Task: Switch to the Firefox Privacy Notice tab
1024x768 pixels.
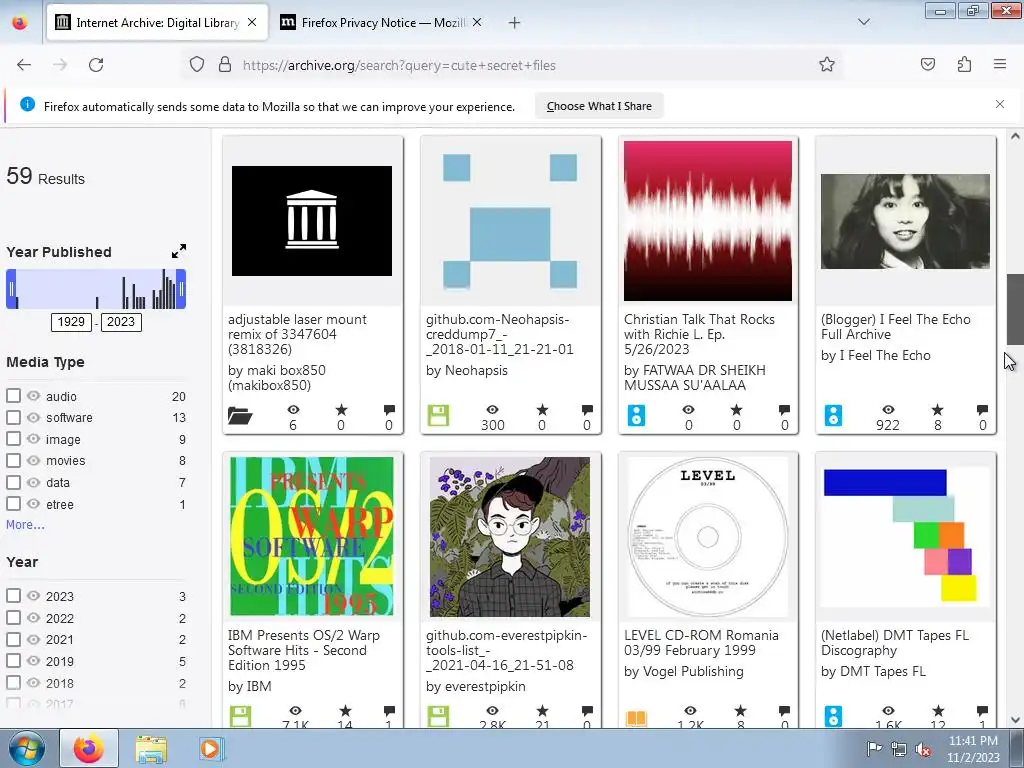Action: [x=383, y=23]
